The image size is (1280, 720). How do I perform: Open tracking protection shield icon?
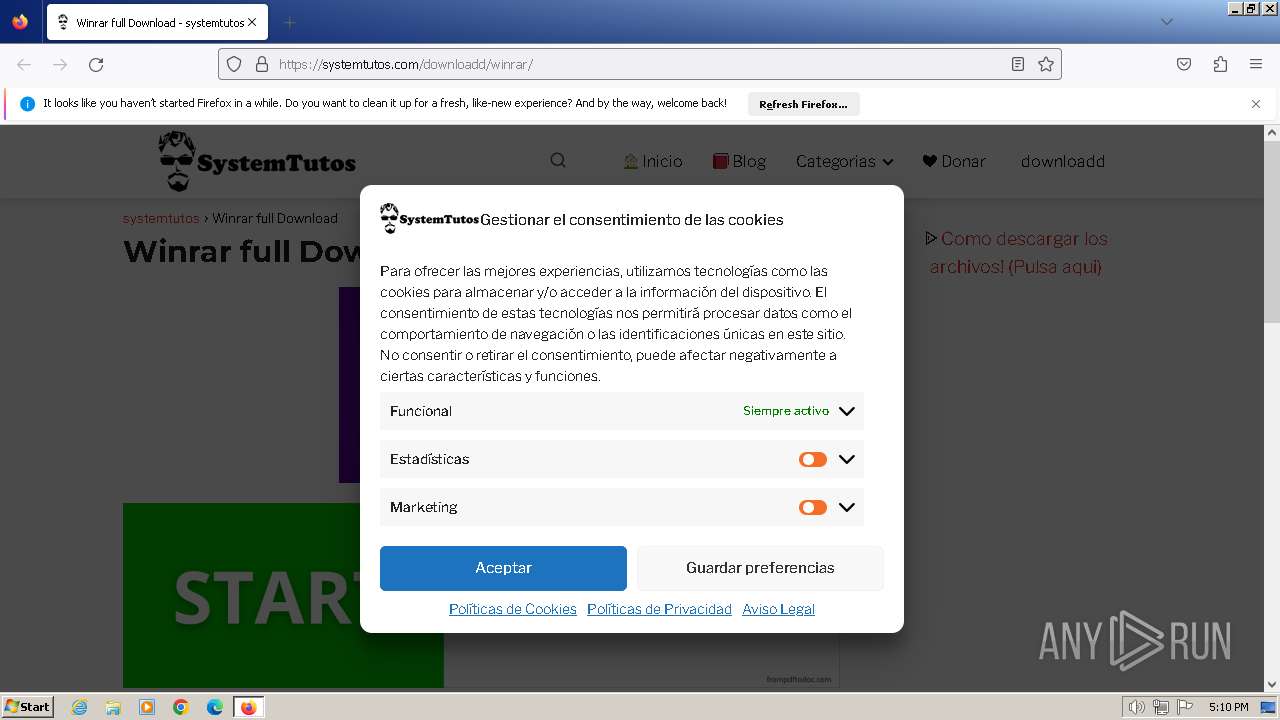(x=234, y=64)
